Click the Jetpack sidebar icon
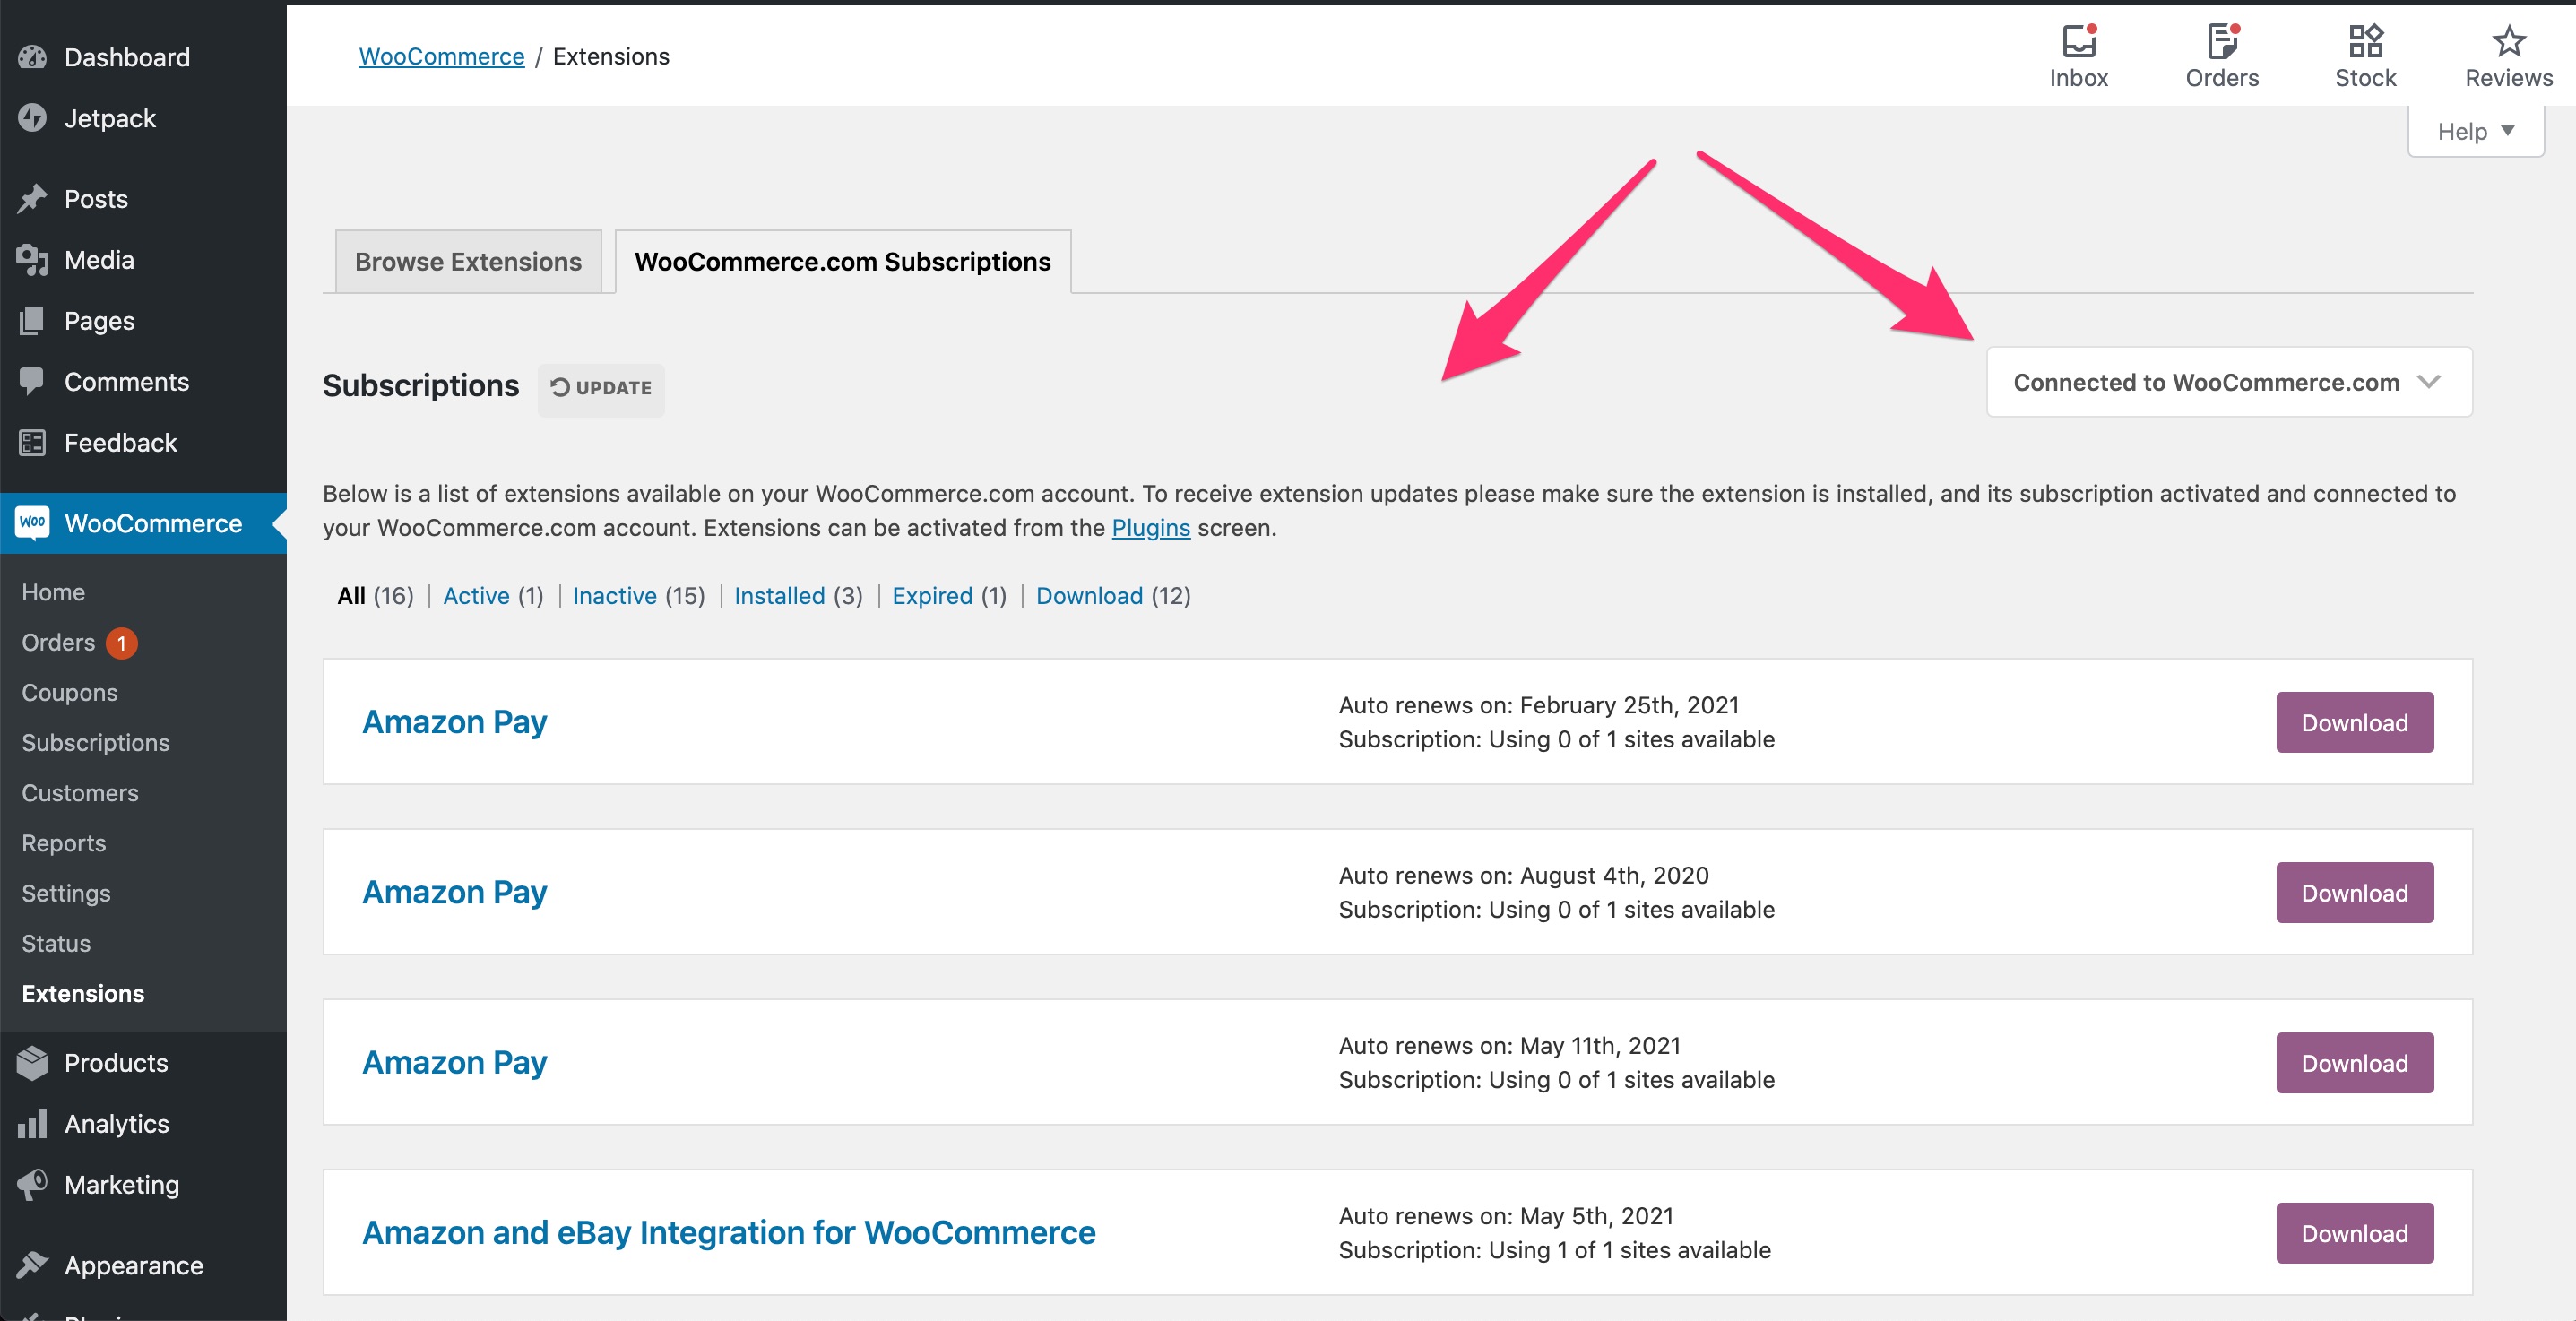The width and height of the screenshot is (2576, 1321). (x=32, y=118)
